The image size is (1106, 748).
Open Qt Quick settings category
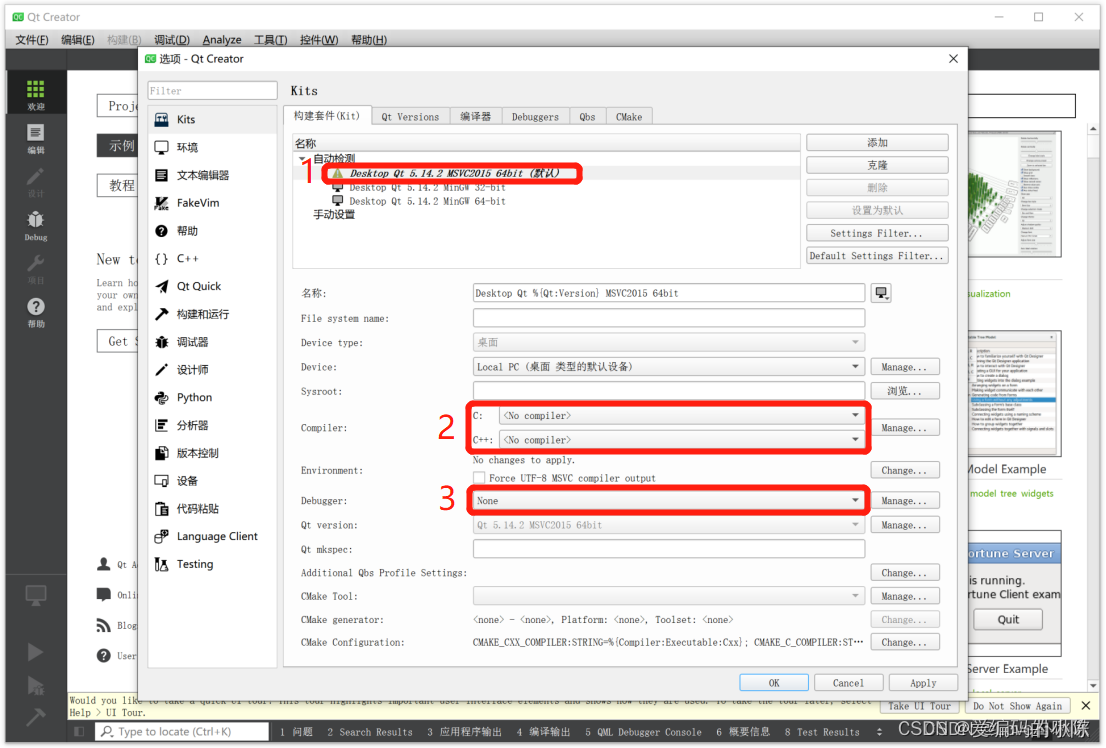[212, 286]
